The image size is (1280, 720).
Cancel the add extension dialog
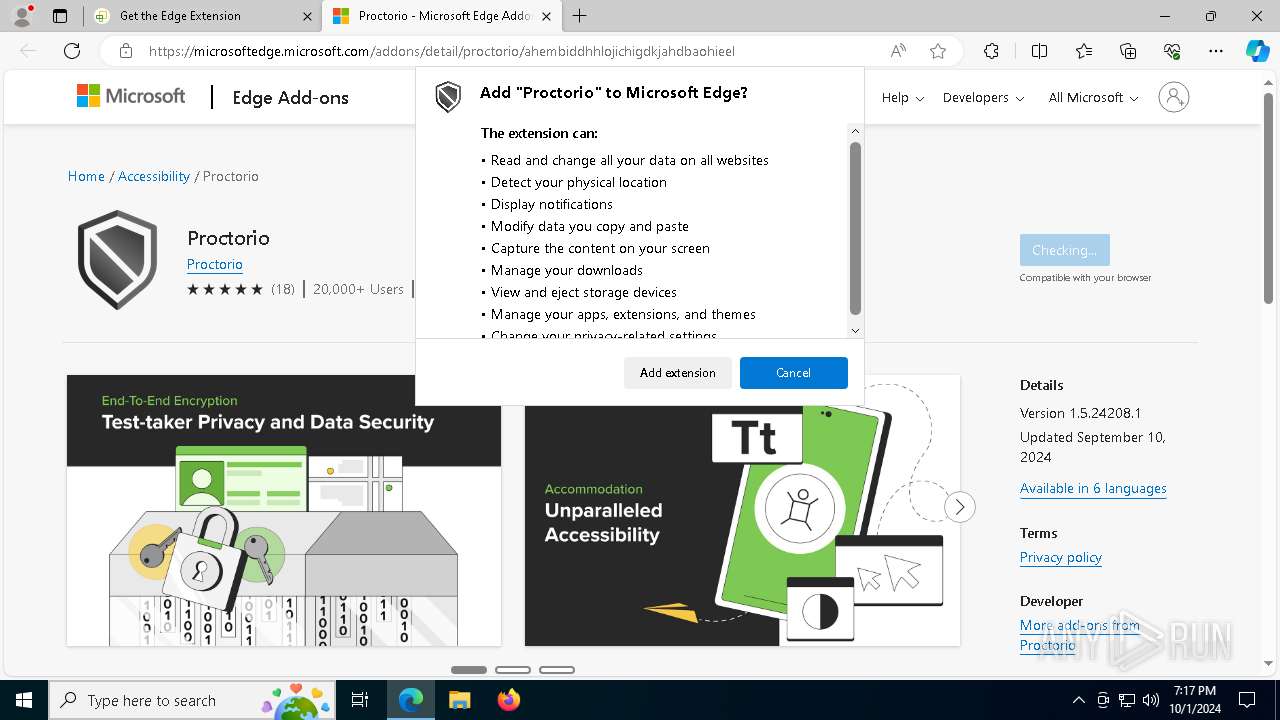click(794, 373)
